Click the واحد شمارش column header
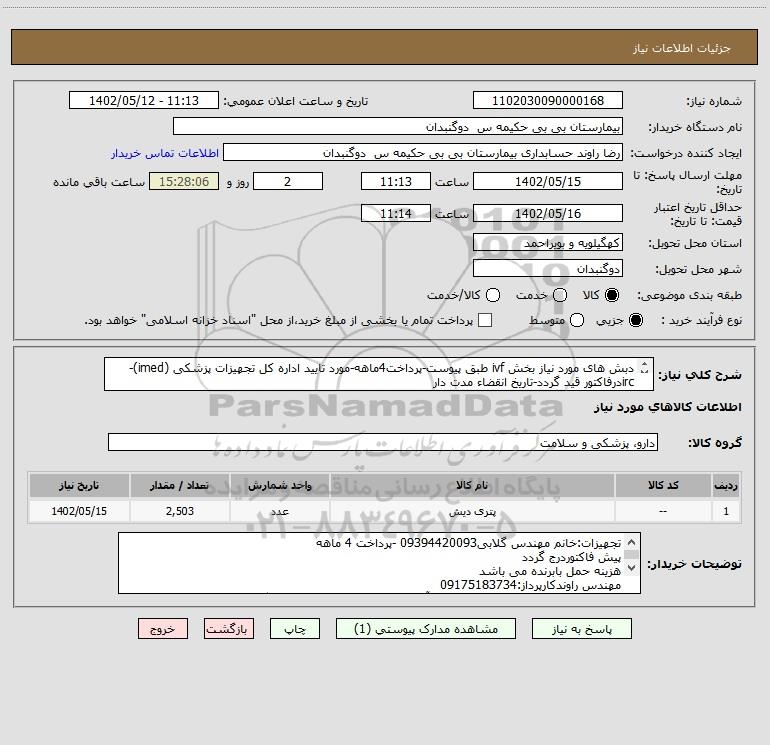 pos(279,485)
